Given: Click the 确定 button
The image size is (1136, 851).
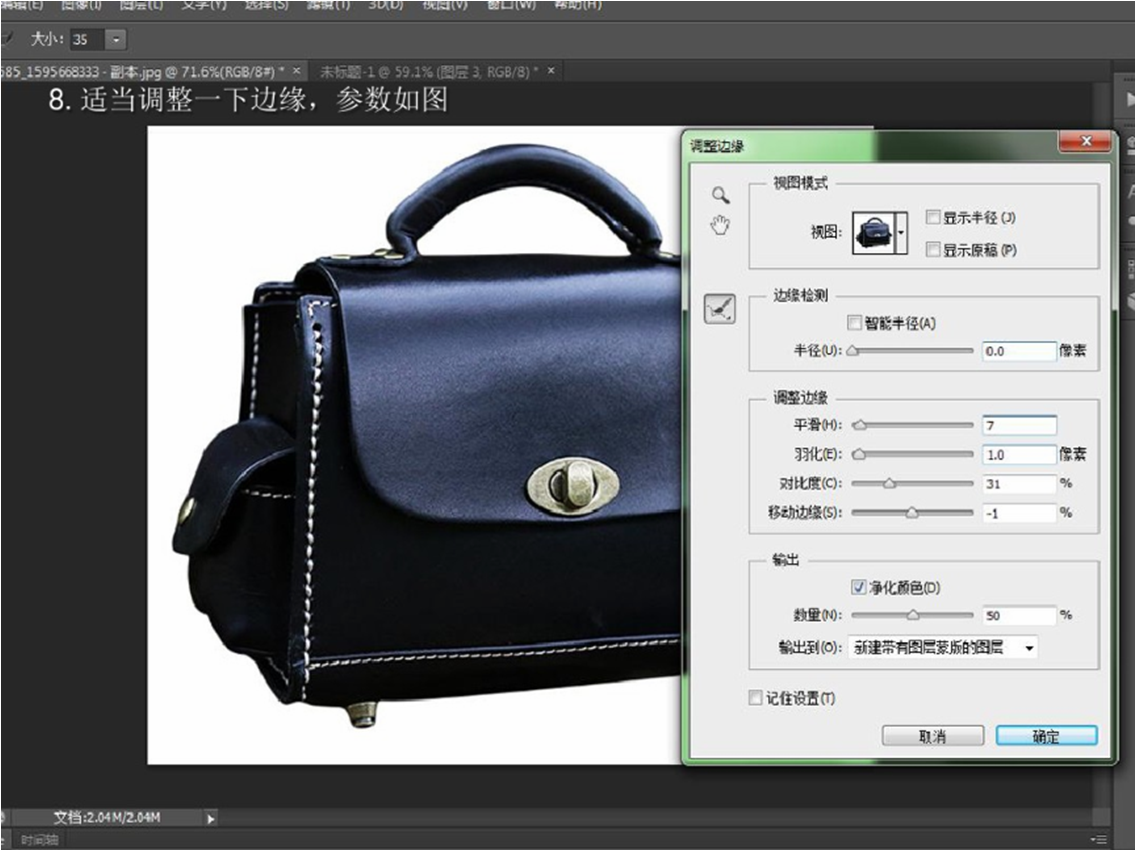Looking at the screenshot, I should tap(1046, 736).
